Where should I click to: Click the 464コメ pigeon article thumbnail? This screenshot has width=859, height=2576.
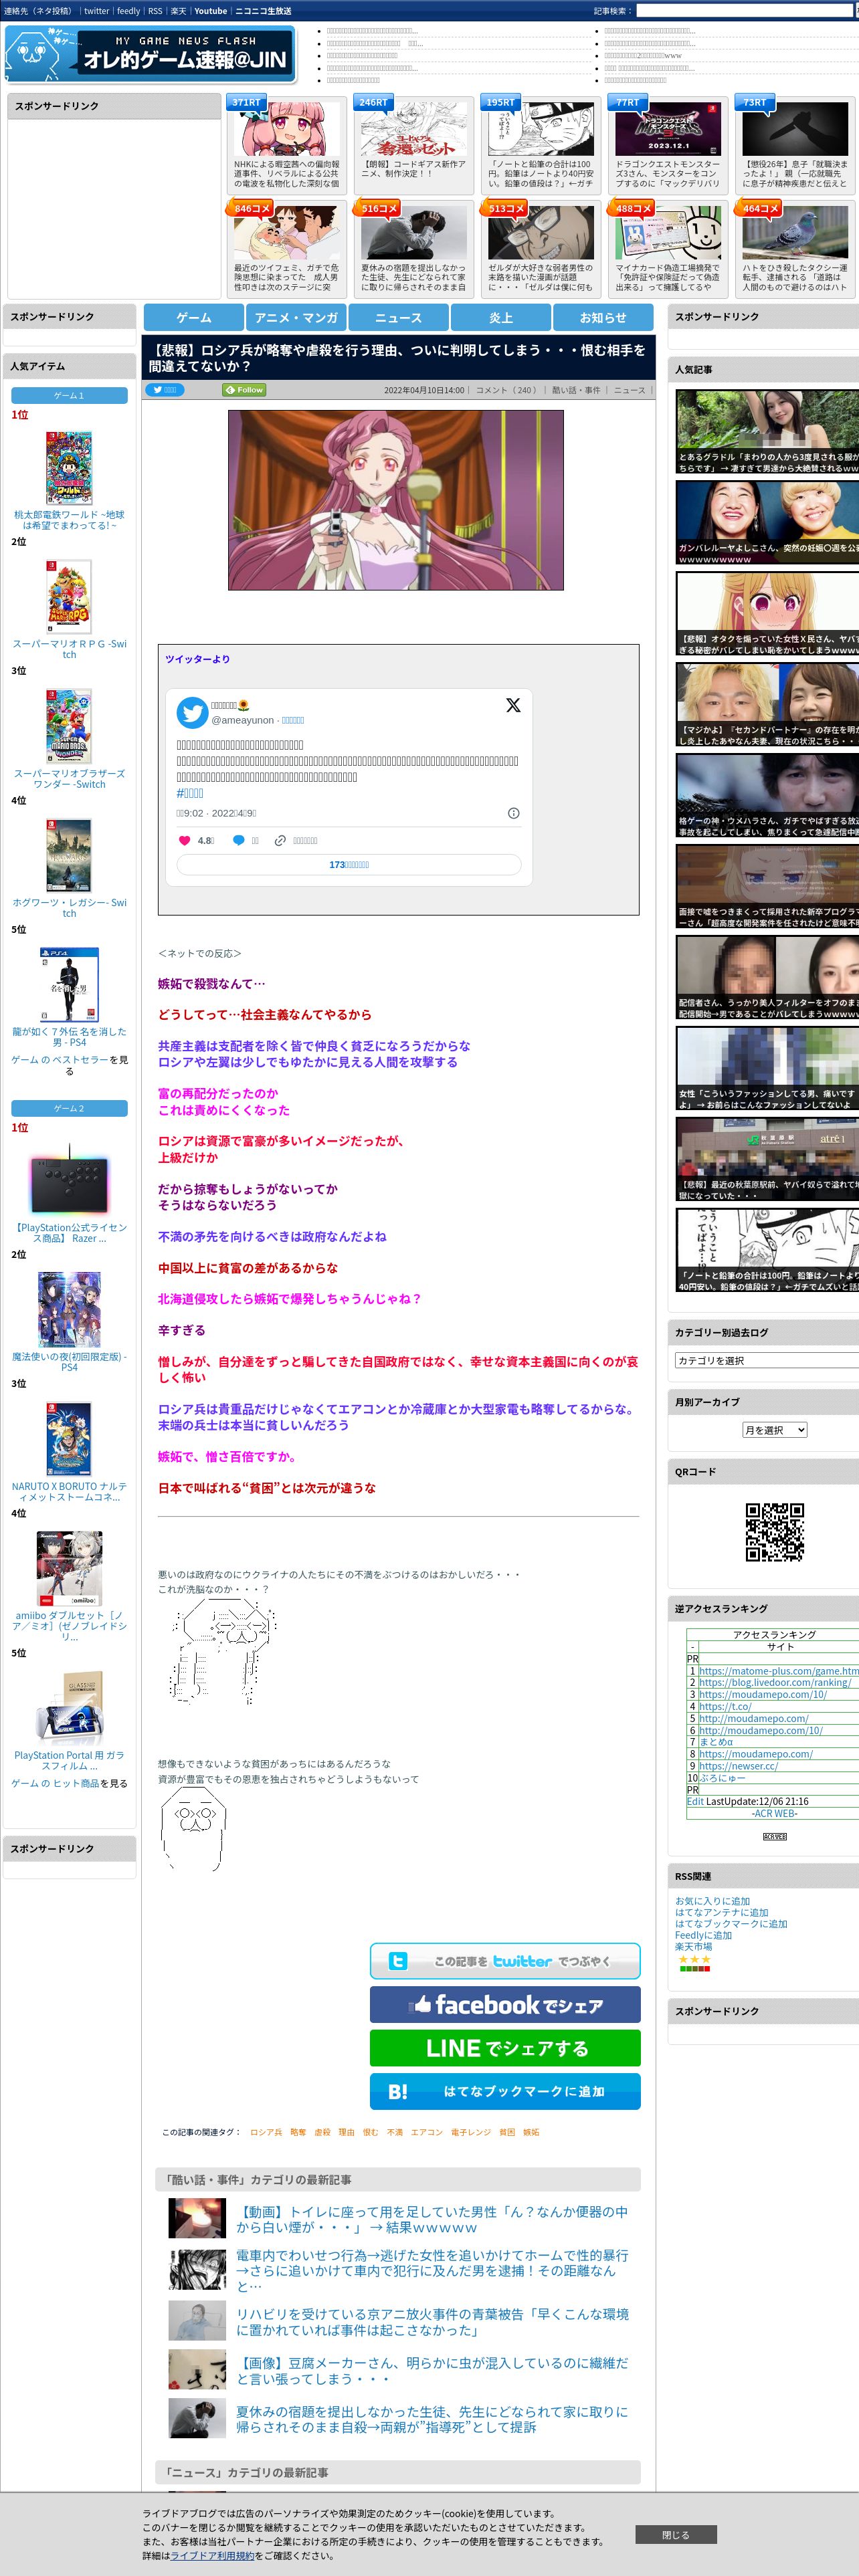795,233
